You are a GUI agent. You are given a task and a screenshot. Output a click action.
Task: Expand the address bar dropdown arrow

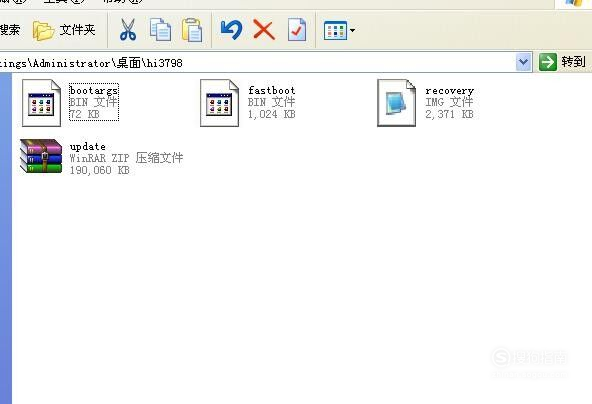point(523,62)
